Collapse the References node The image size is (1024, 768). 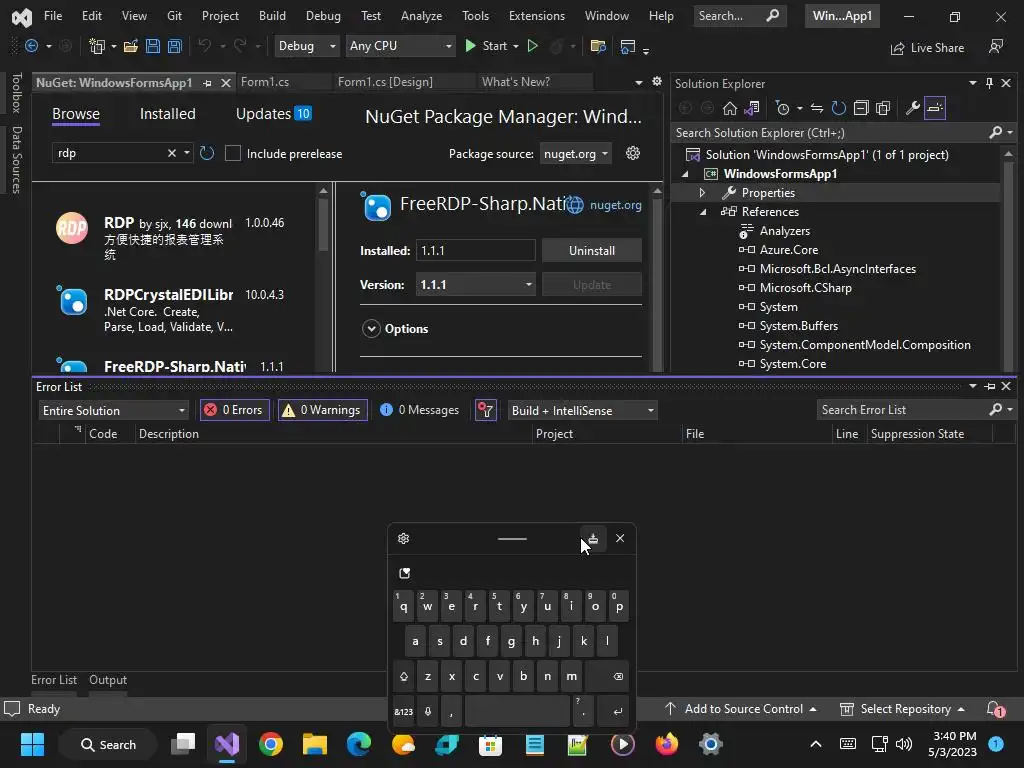pyautogui.click(x=703, y=212)
